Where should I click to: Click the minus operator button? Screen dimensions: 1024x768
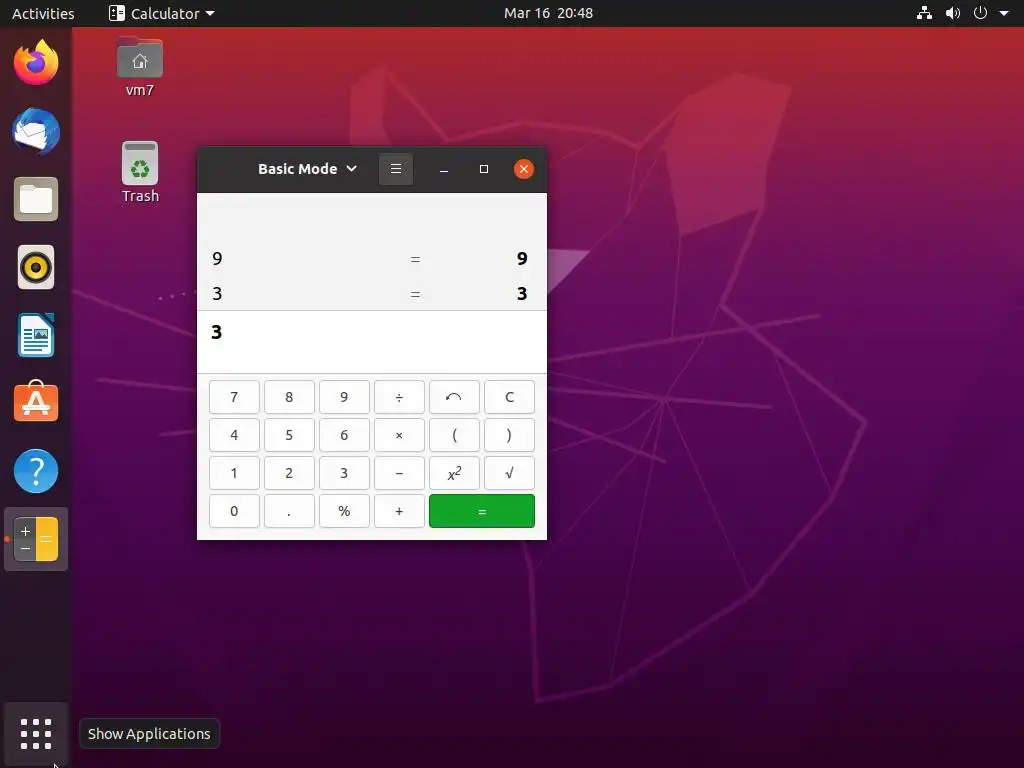399,473
